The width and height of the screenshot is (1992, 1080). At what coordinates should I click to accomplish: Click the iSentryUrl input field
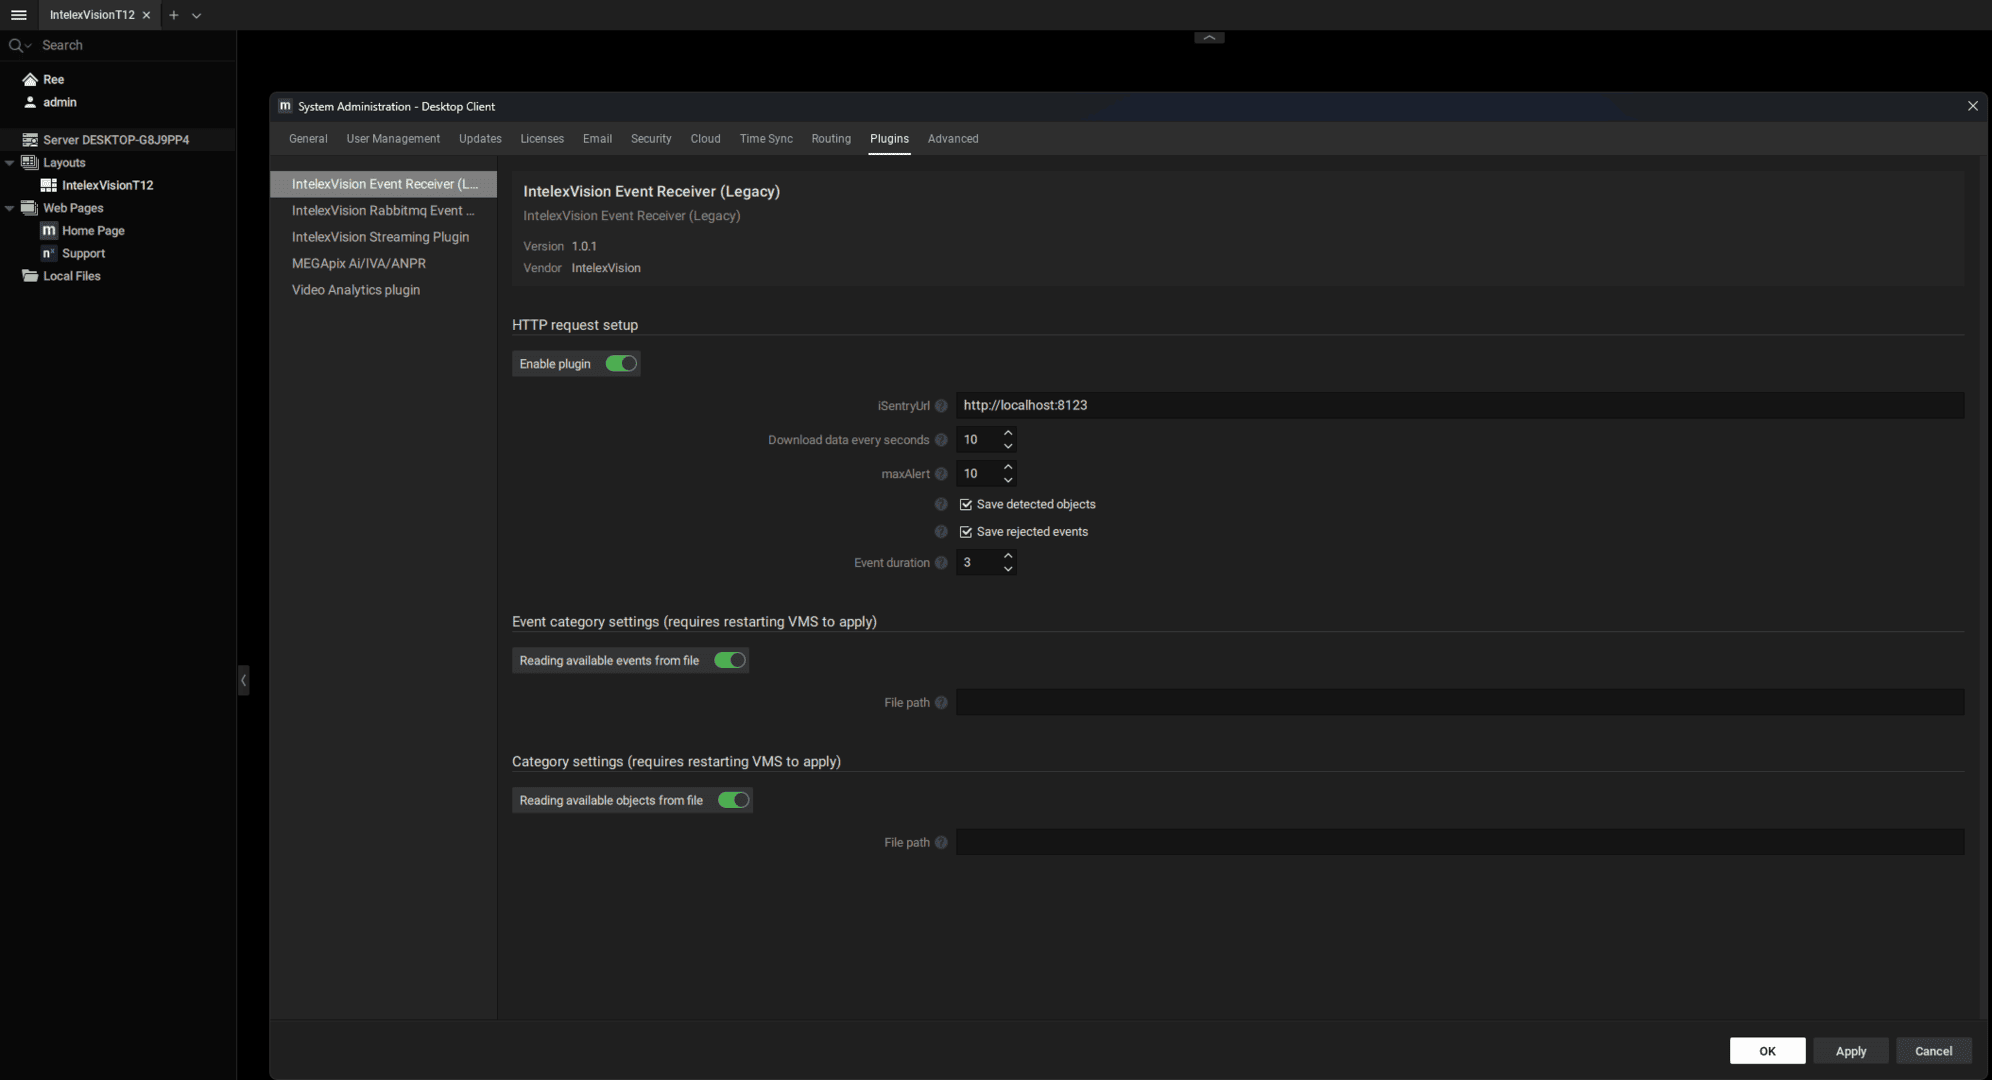tap(1458, 405)
